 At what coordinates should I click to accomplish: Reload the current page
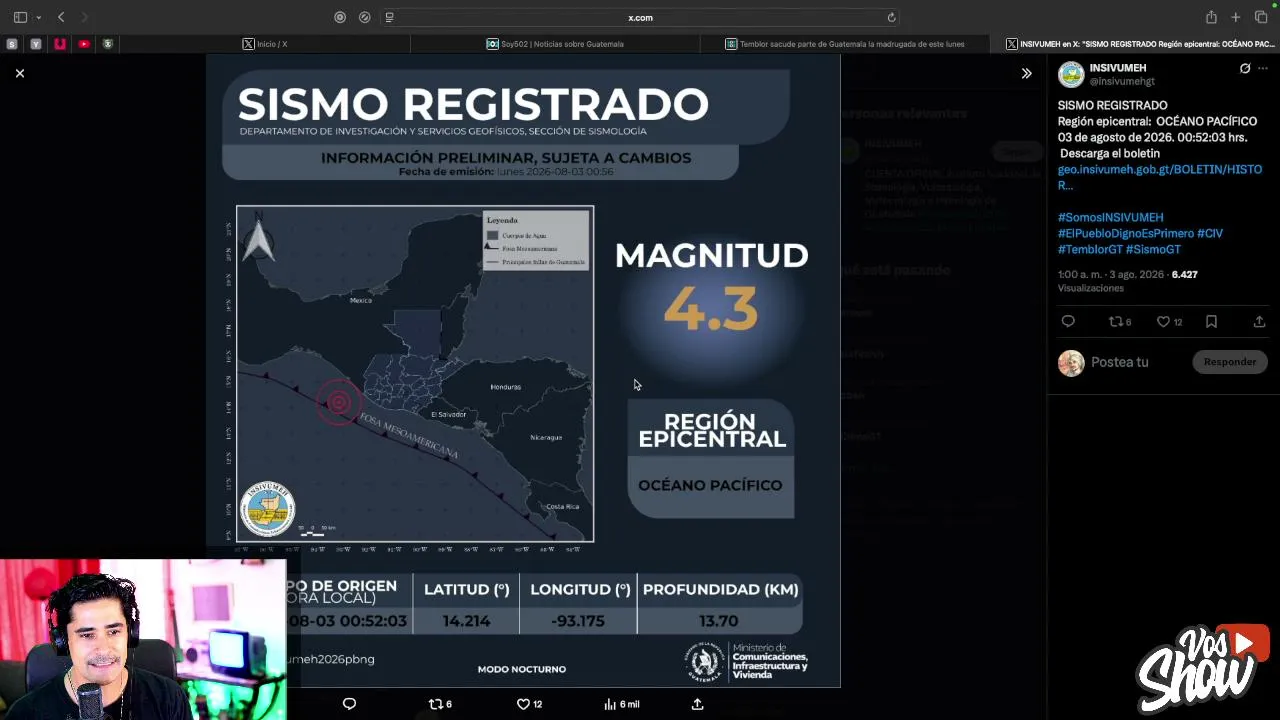tap(891, 17)
